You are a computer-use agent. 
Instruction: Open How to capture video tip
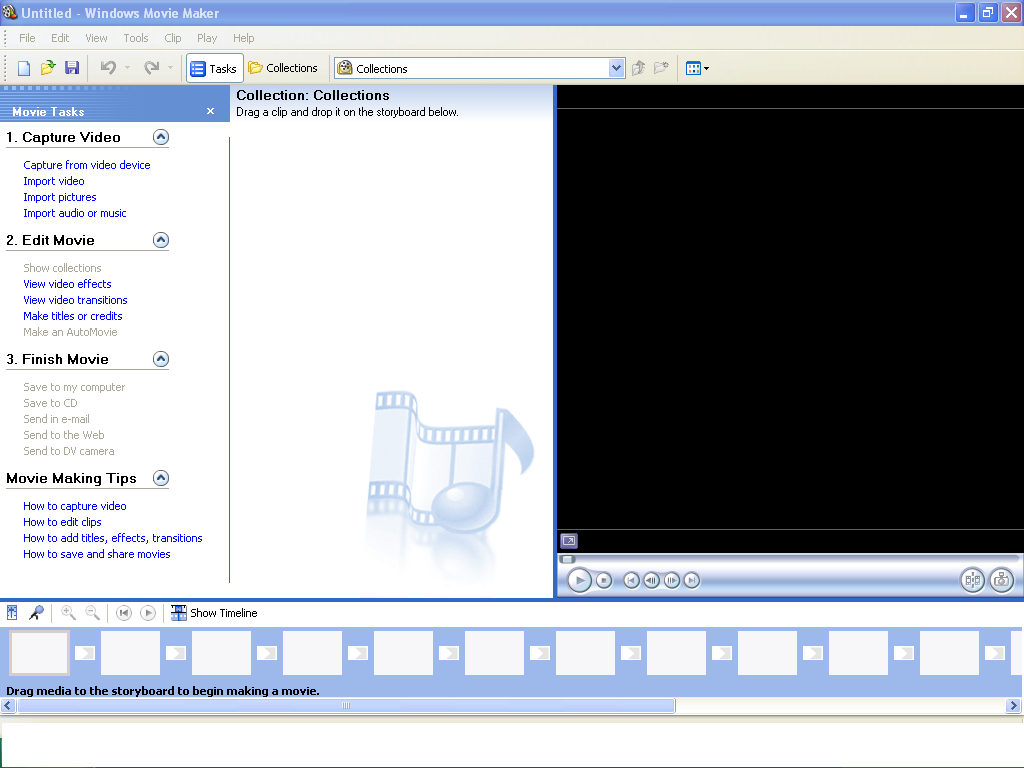(74, 506)
